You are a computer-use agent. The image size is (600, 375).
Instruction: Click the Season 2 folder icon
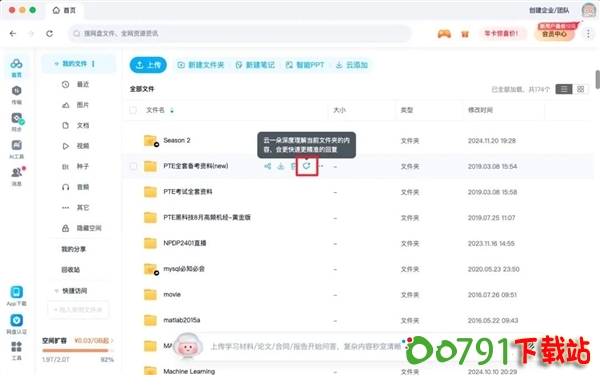[x=151, y=141]
